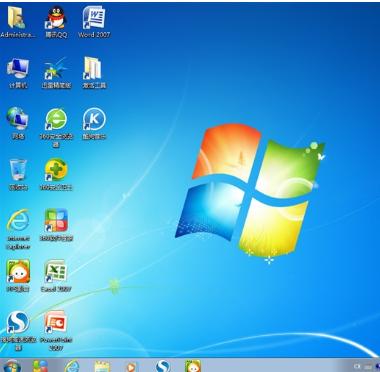Select the Excel 2007 desktop shortcut
This screenshot has height=372, width=380.
coord(56,276)
